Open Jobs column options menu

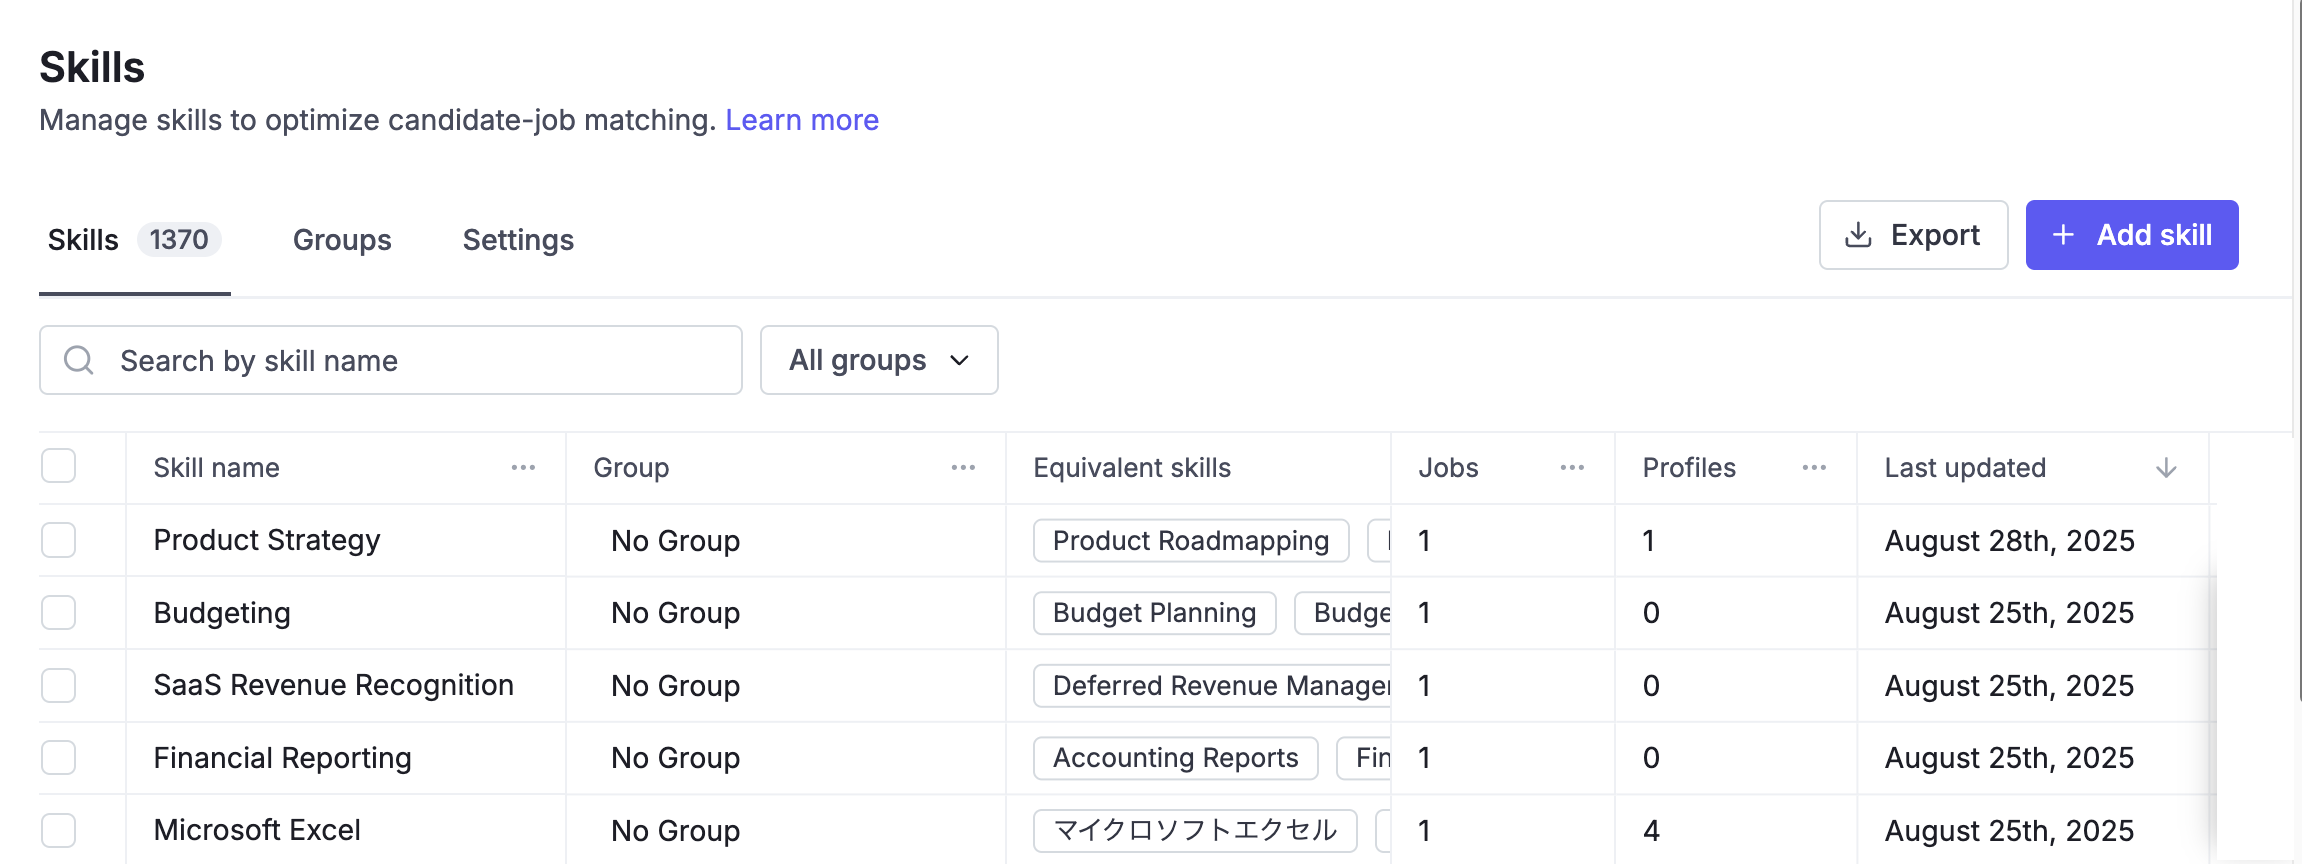pos(1572,468)
